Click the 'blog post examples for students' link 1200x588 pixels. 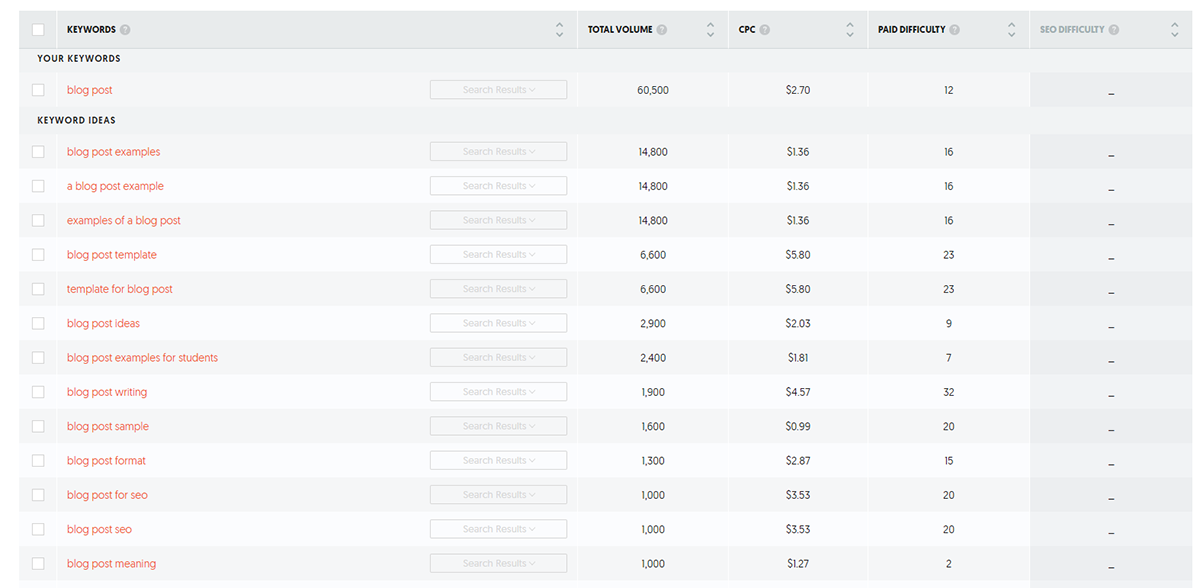142,358
